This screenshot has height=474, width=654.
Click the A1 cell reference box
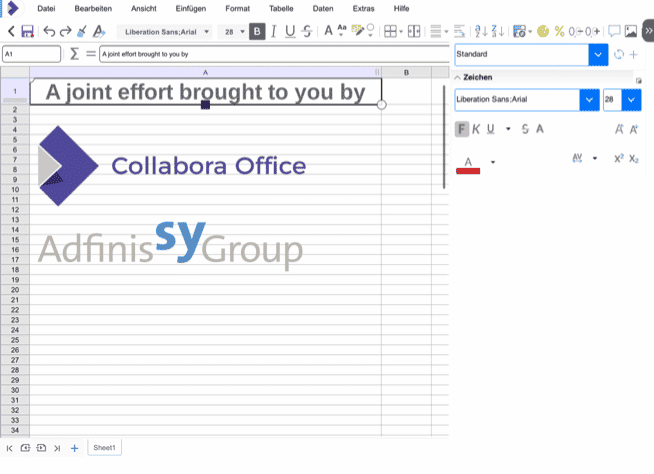click(x=31, y=53)
